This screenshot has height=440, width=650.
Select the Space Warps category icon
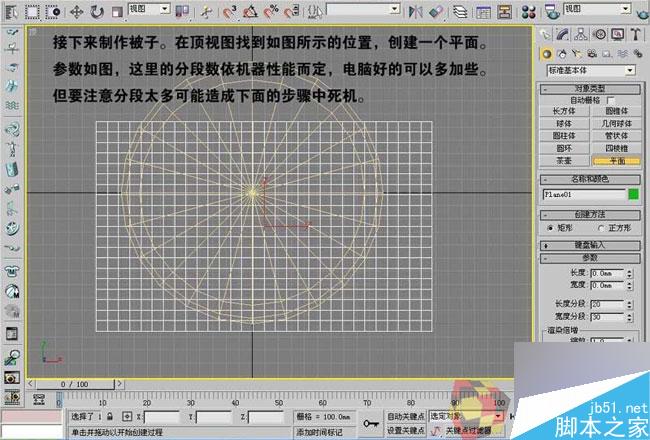coord(622,54)
